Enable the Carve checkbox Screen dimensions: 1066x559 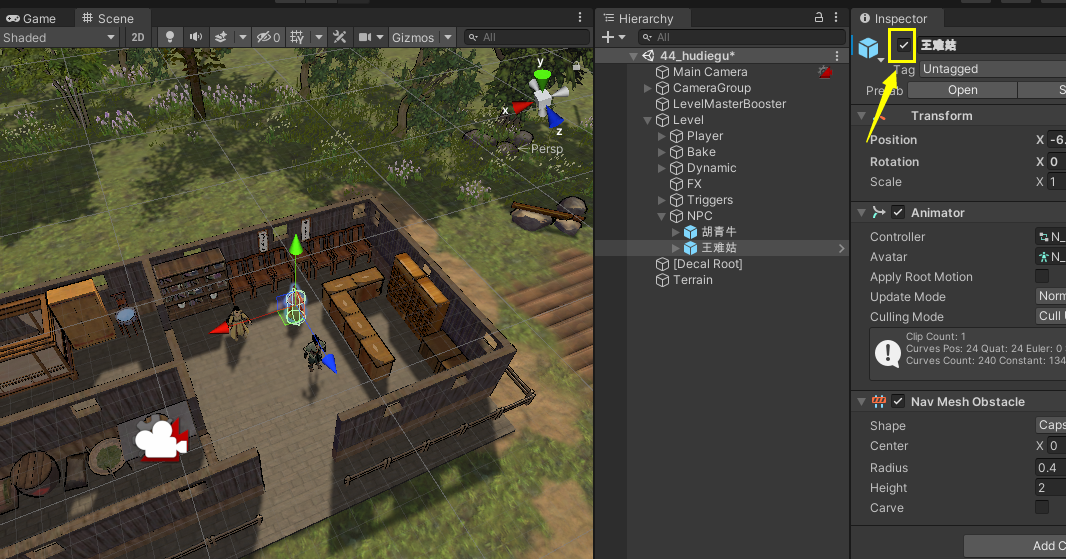[1042, 507]
